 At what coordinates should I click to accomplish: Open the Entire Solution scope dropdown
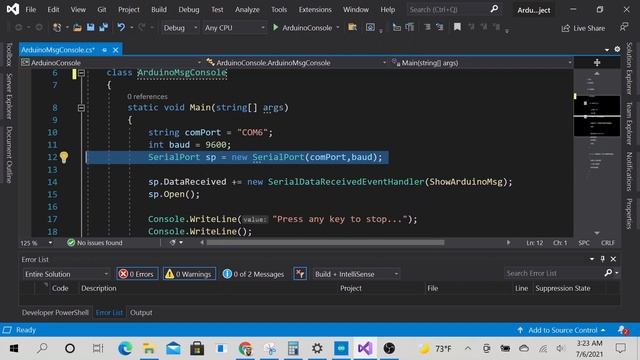66,274
